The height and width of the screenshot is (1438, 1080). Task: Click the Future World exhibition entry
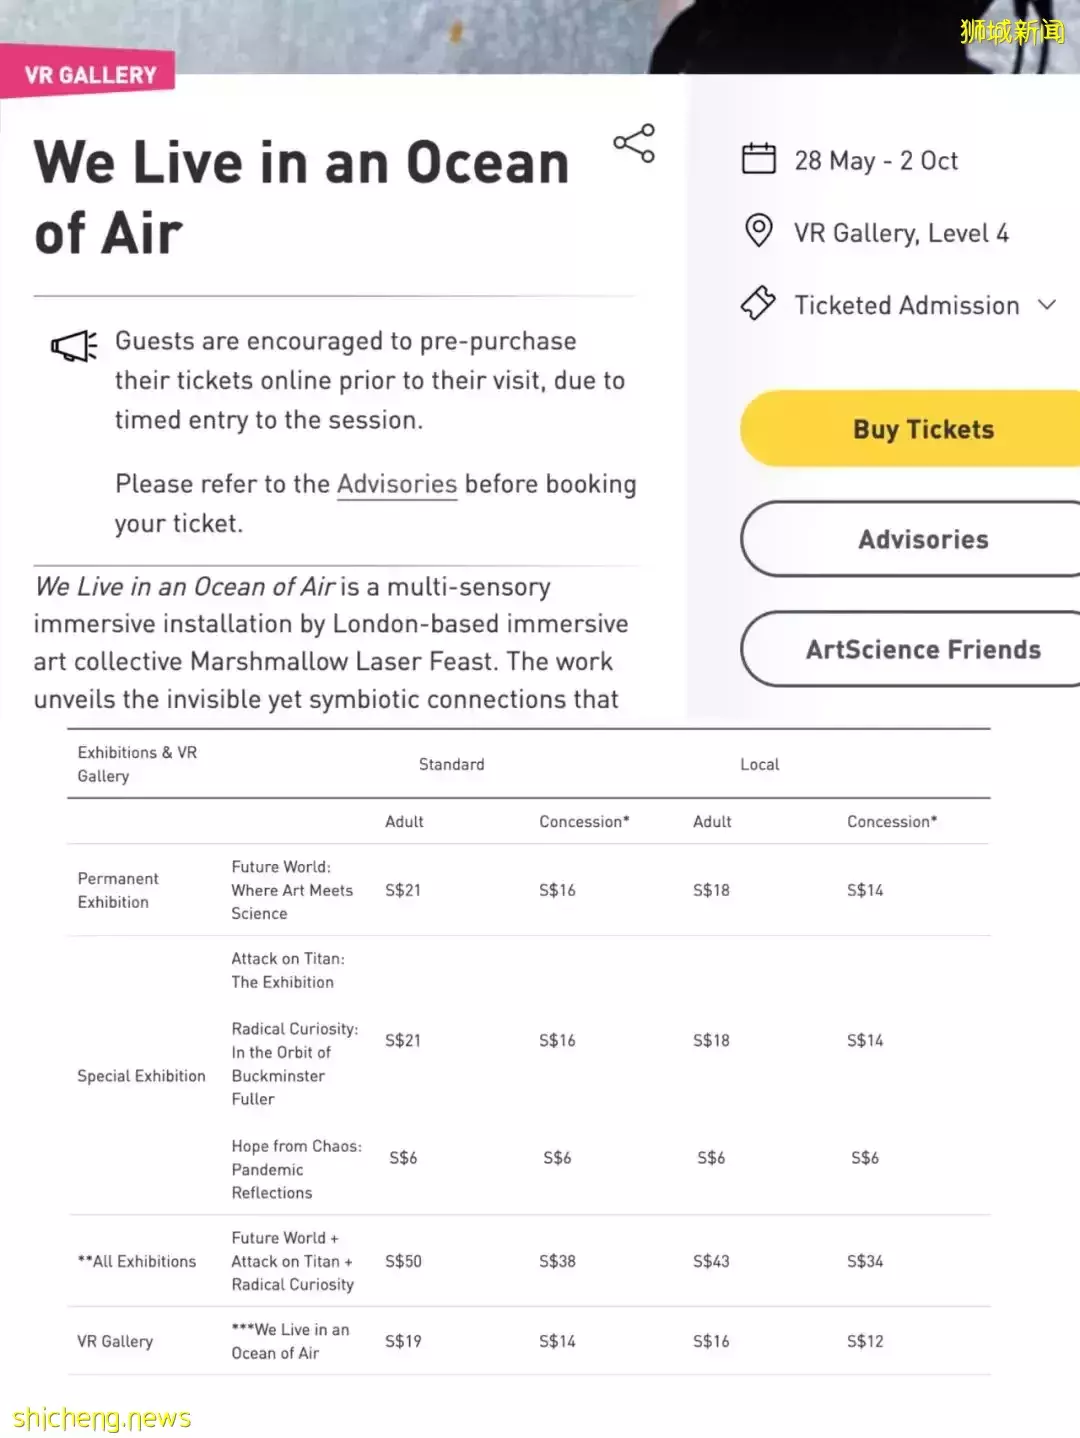click(x=291, y=890)
